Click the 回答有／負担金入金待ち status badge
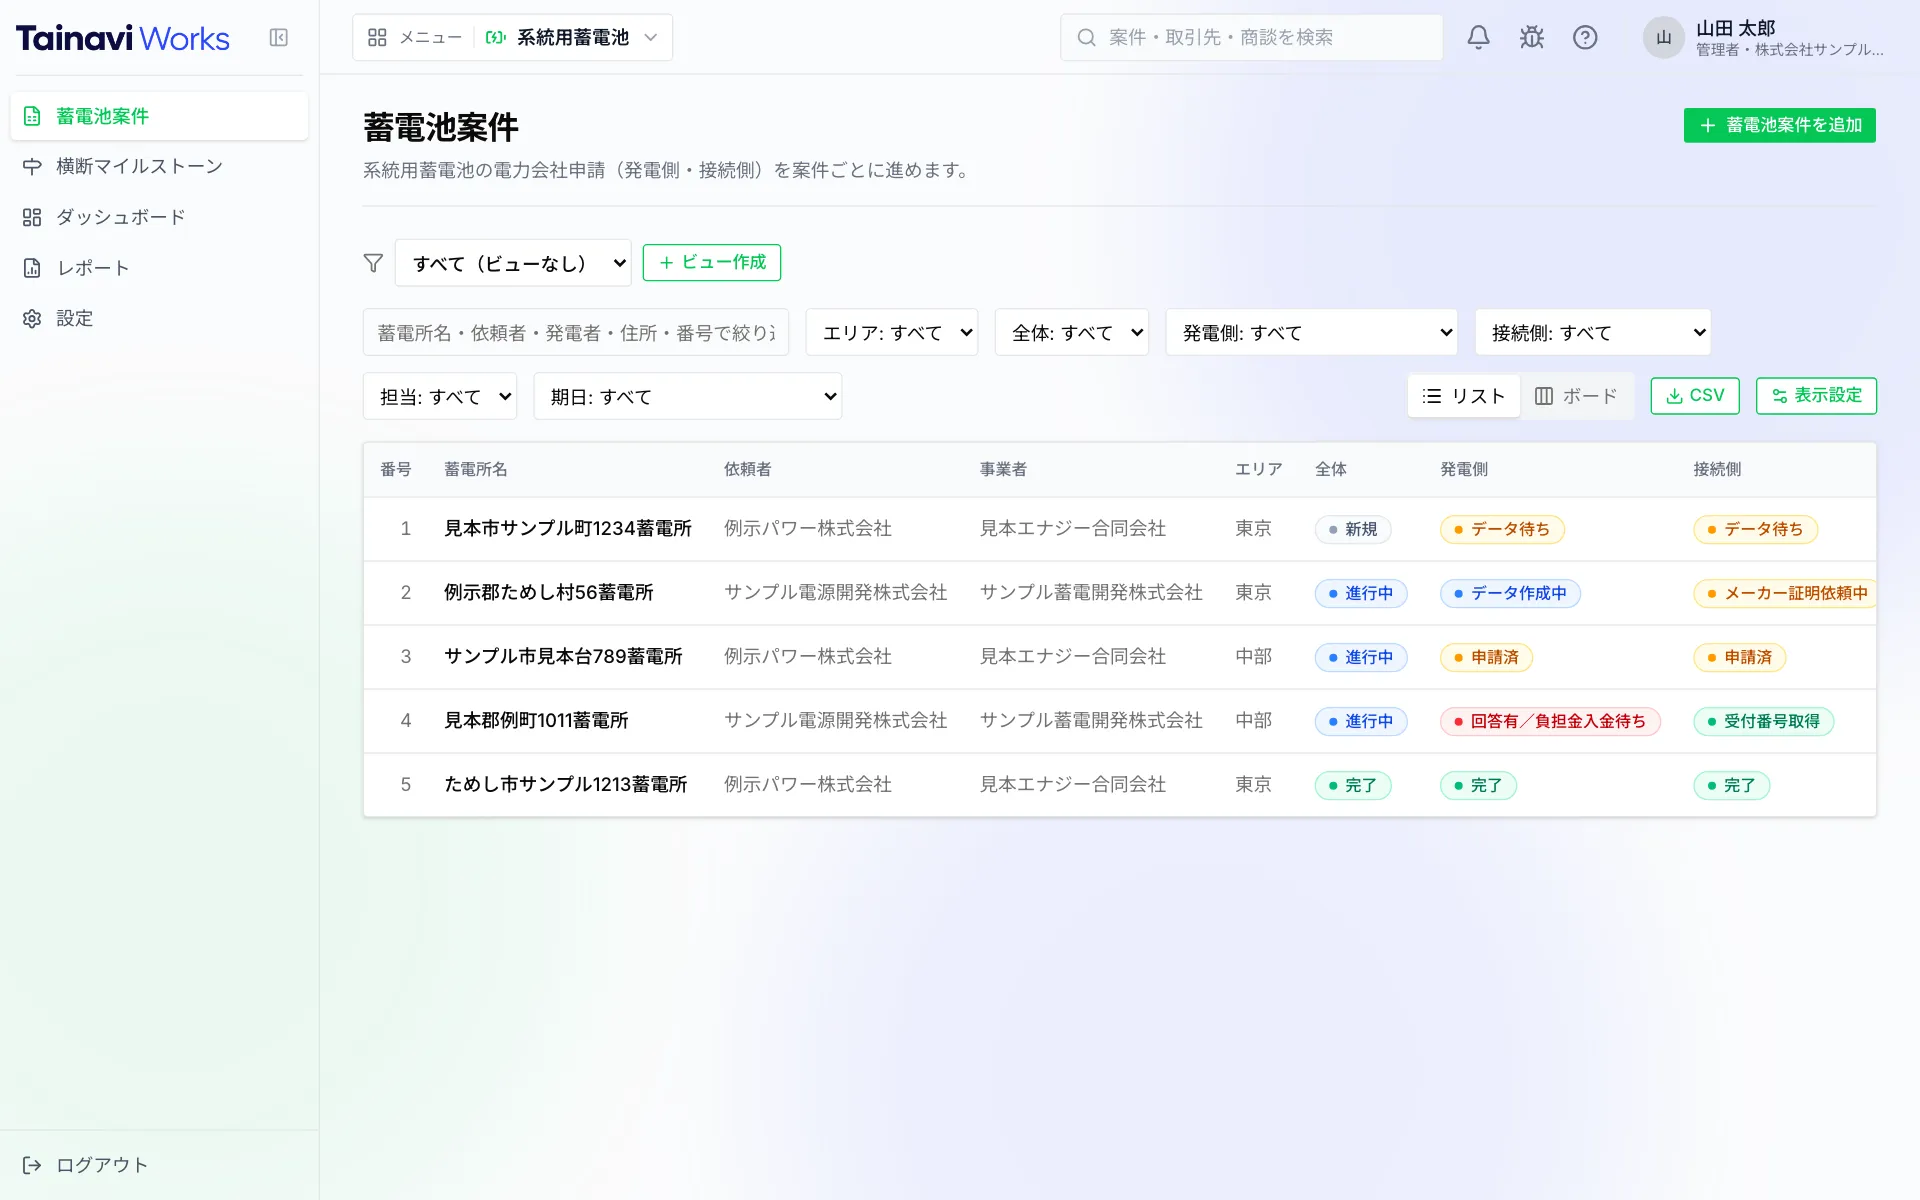 click(1550, 721)
